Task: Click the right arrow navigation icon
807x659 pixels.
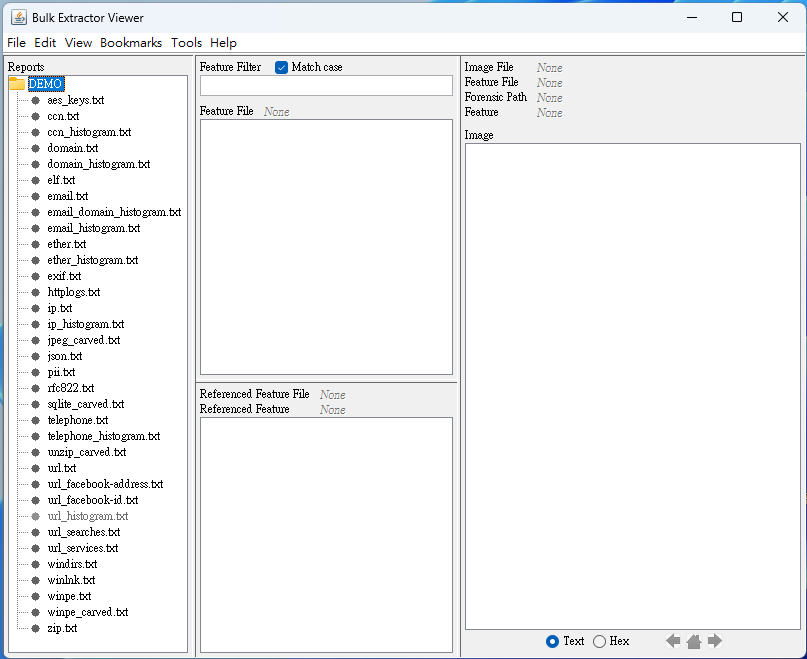Action: [715, 641]
